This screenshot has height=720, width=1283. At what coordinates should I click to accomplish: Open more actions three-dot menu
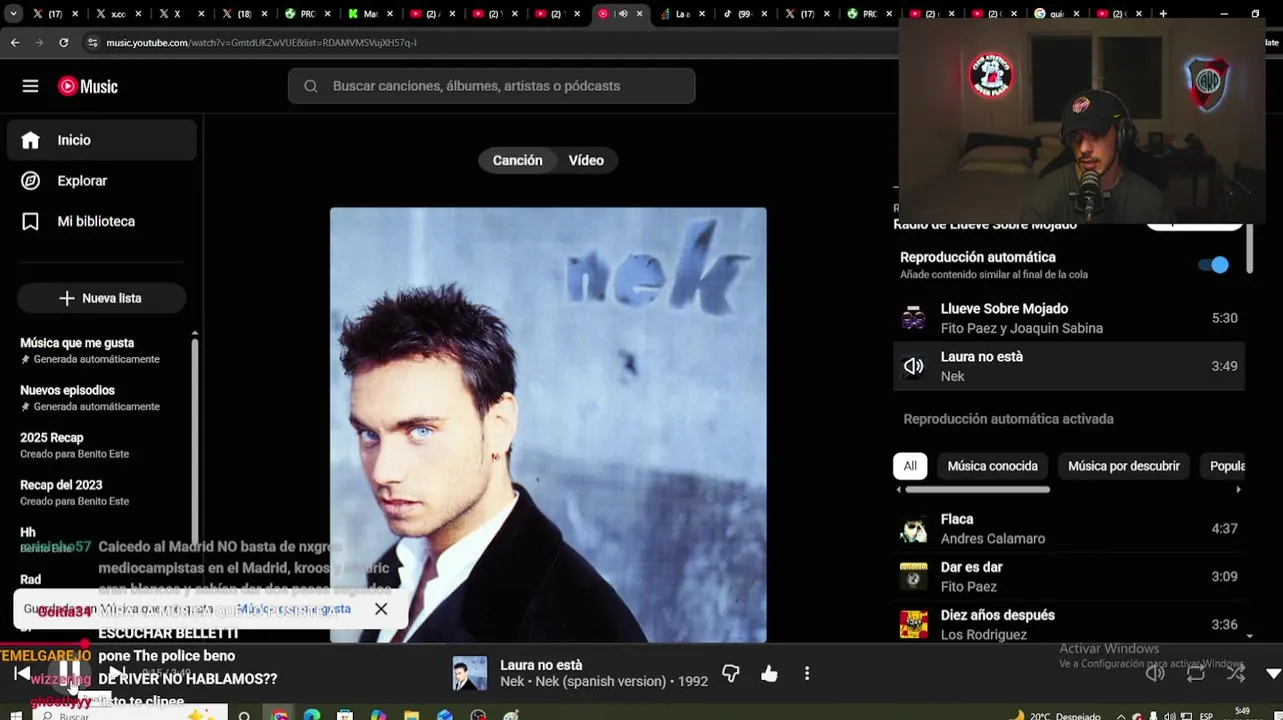tap(807, 674)
